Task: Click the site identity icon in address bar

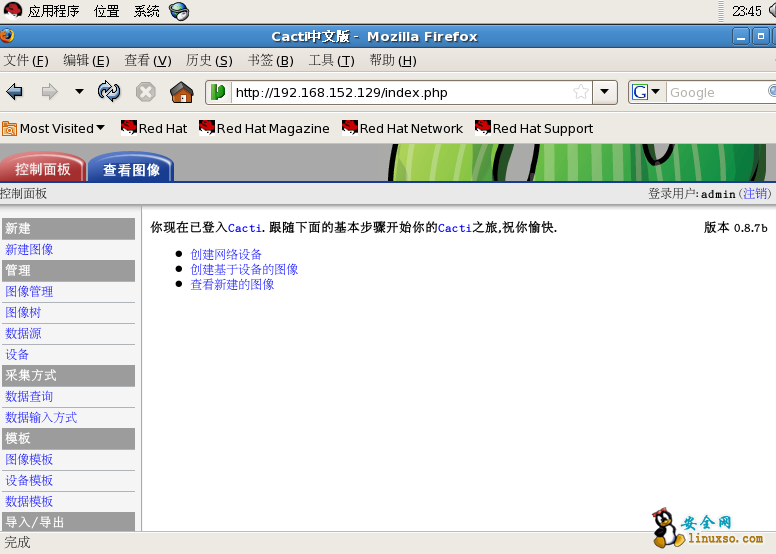Action: pos(218,92)
